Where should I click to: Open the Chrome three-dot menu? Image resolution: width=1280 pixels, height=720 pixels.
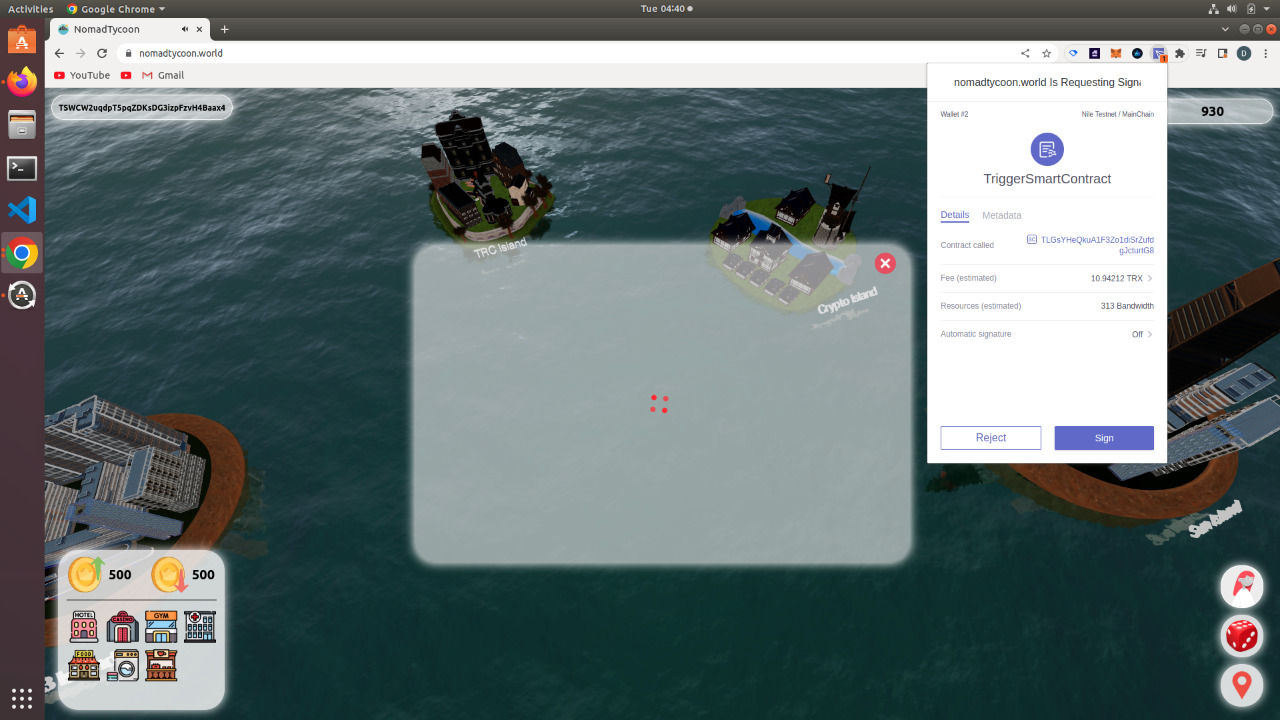pos(1266,53)
